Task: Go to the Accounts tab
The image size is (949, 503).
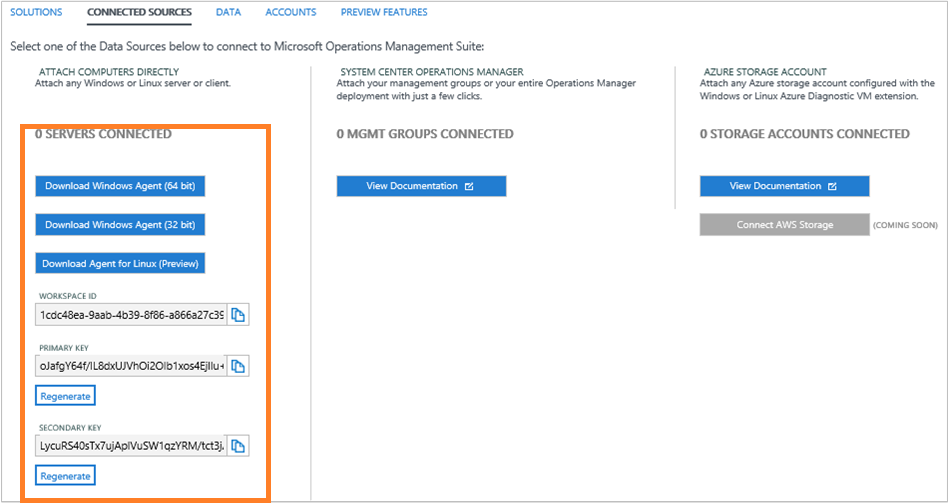Action: click(291, 13)
